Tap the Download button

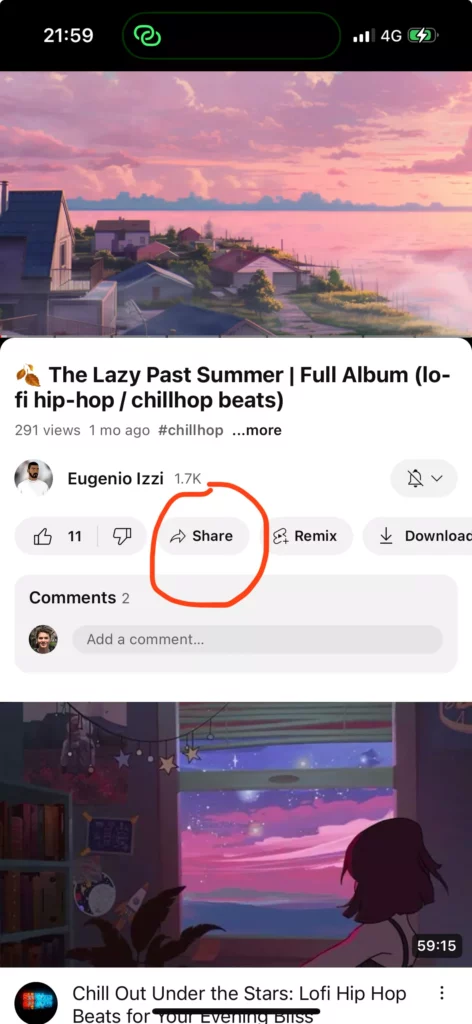[418, 536]
